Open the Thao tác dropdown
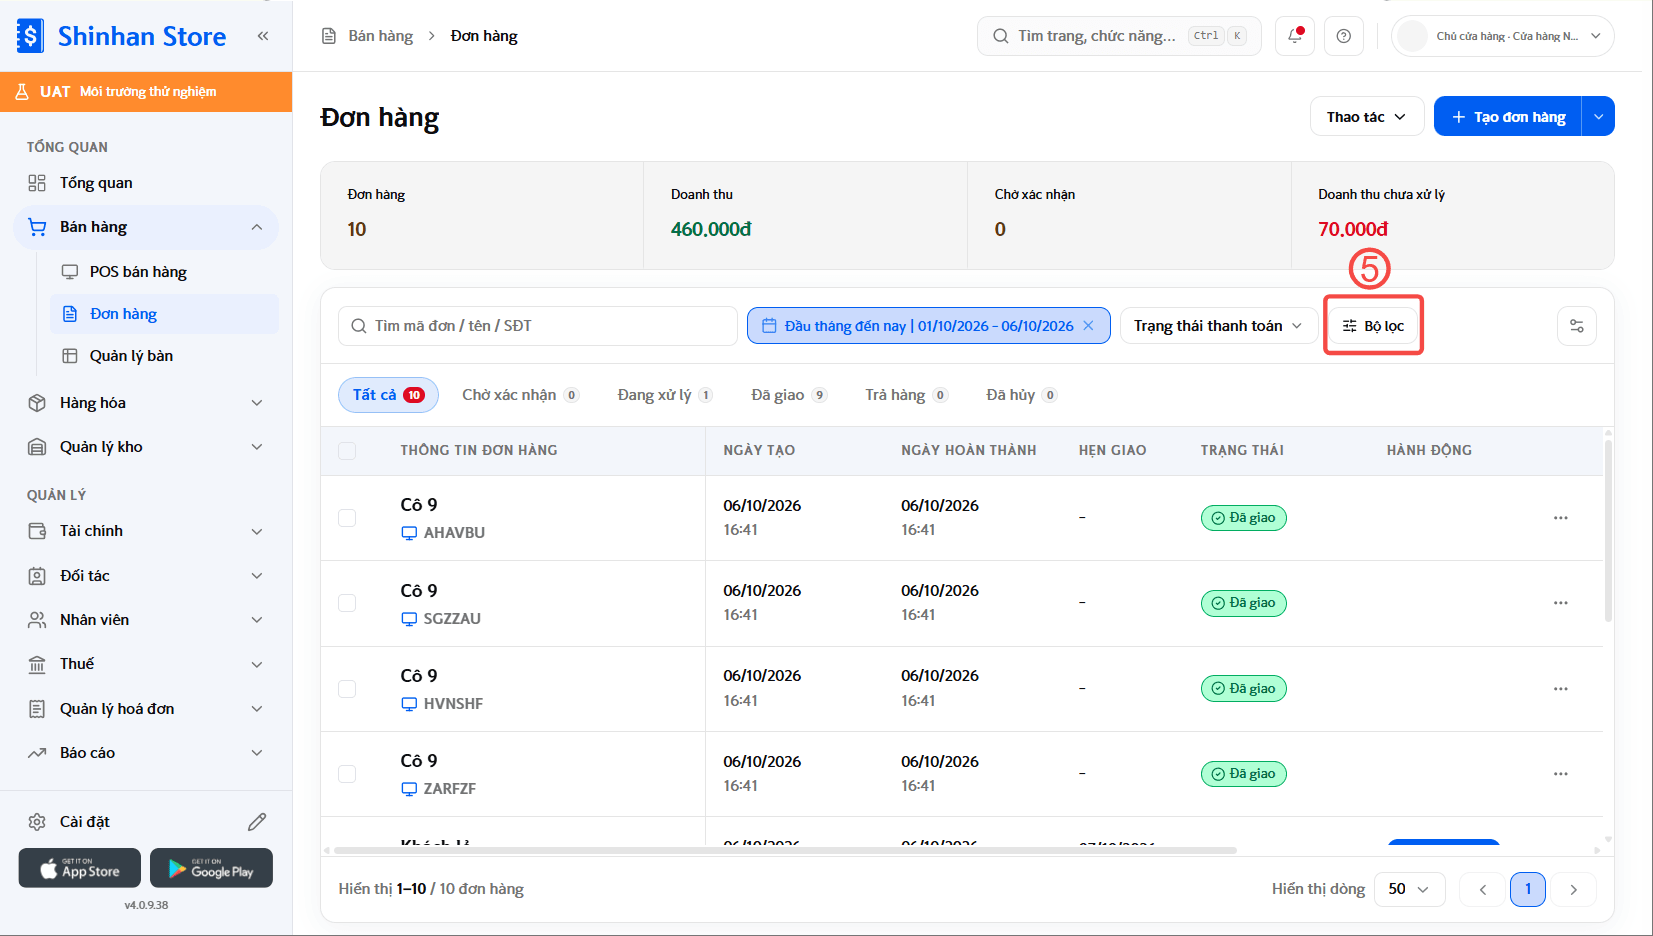 (x=1366, y=117)
